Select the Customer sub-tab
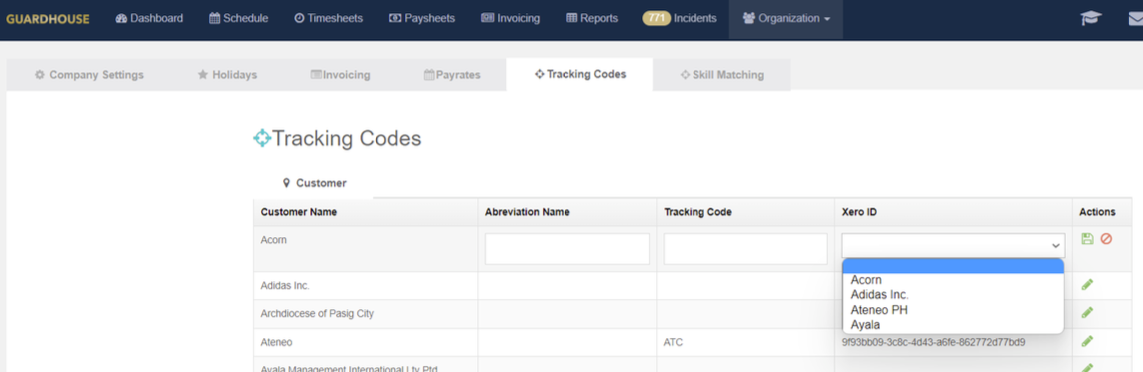 (x=314, y=183)
